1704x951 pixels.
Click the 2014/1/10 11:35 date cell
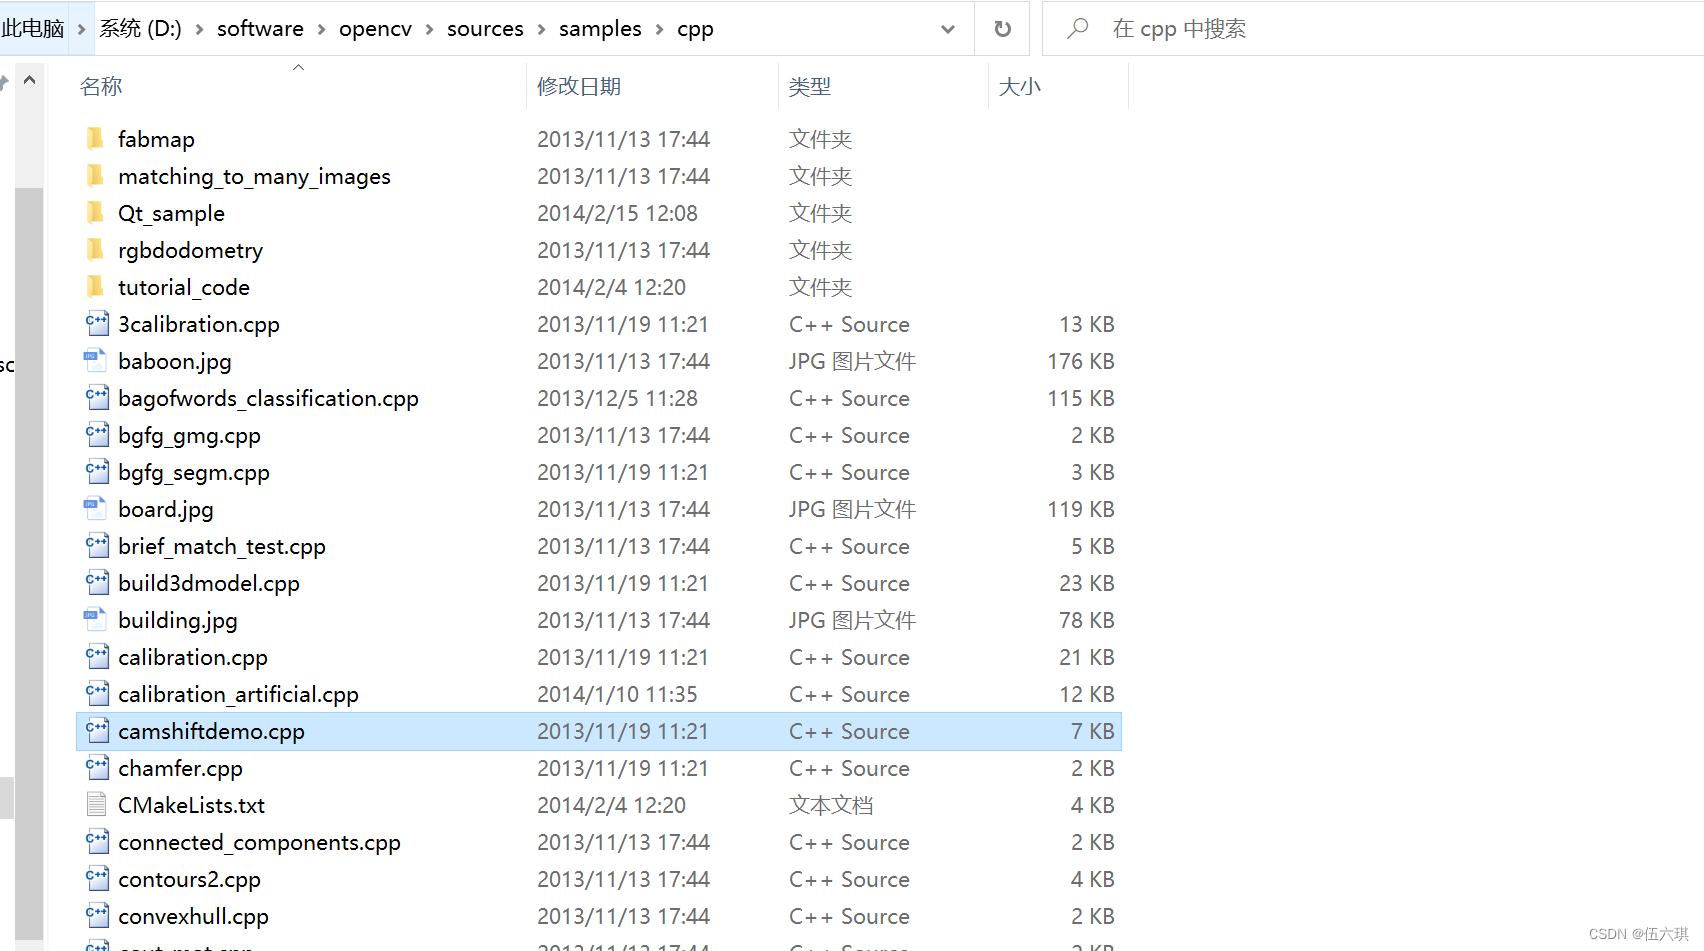pos(617,694)
